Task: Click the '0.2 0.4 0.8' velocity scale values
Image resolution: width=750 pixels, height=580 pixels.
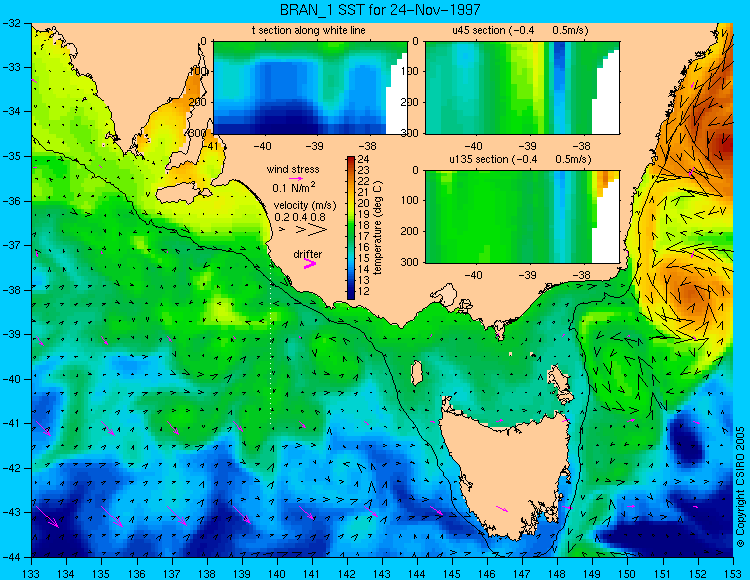Action: pos(300,217)
